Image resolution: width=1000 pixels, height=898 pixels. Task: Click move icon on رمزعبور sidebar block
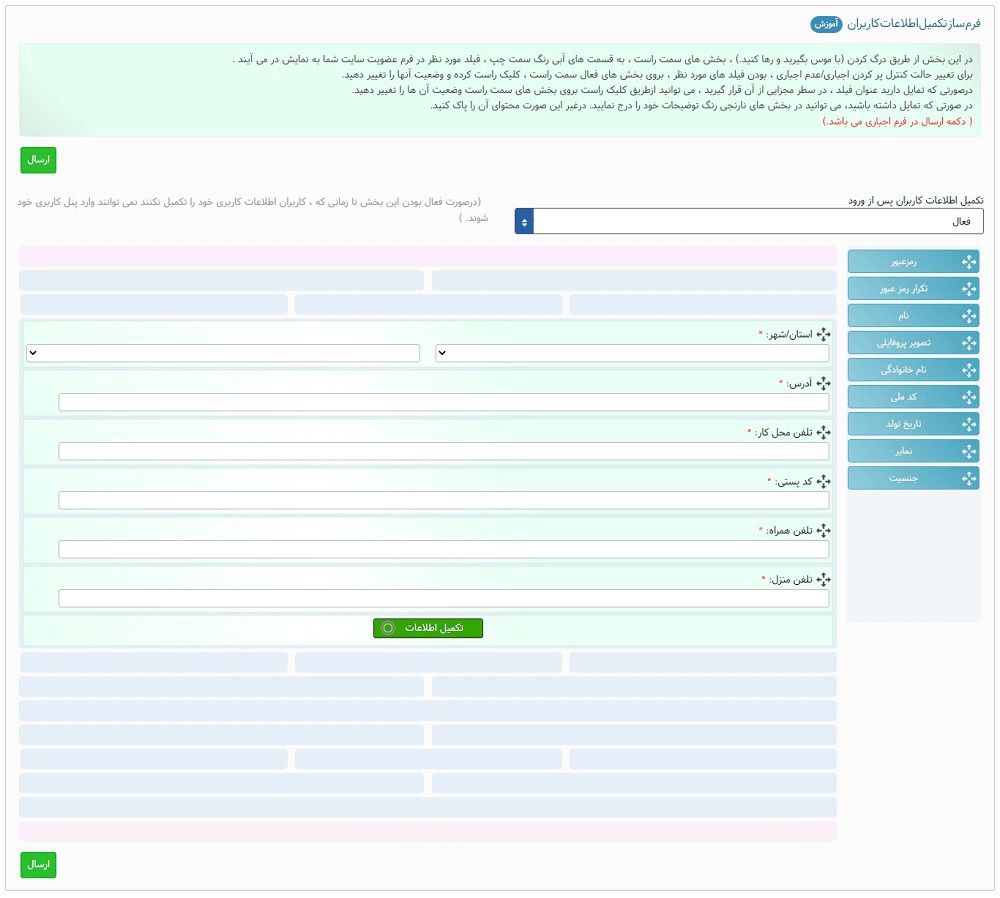pos(968,262)
